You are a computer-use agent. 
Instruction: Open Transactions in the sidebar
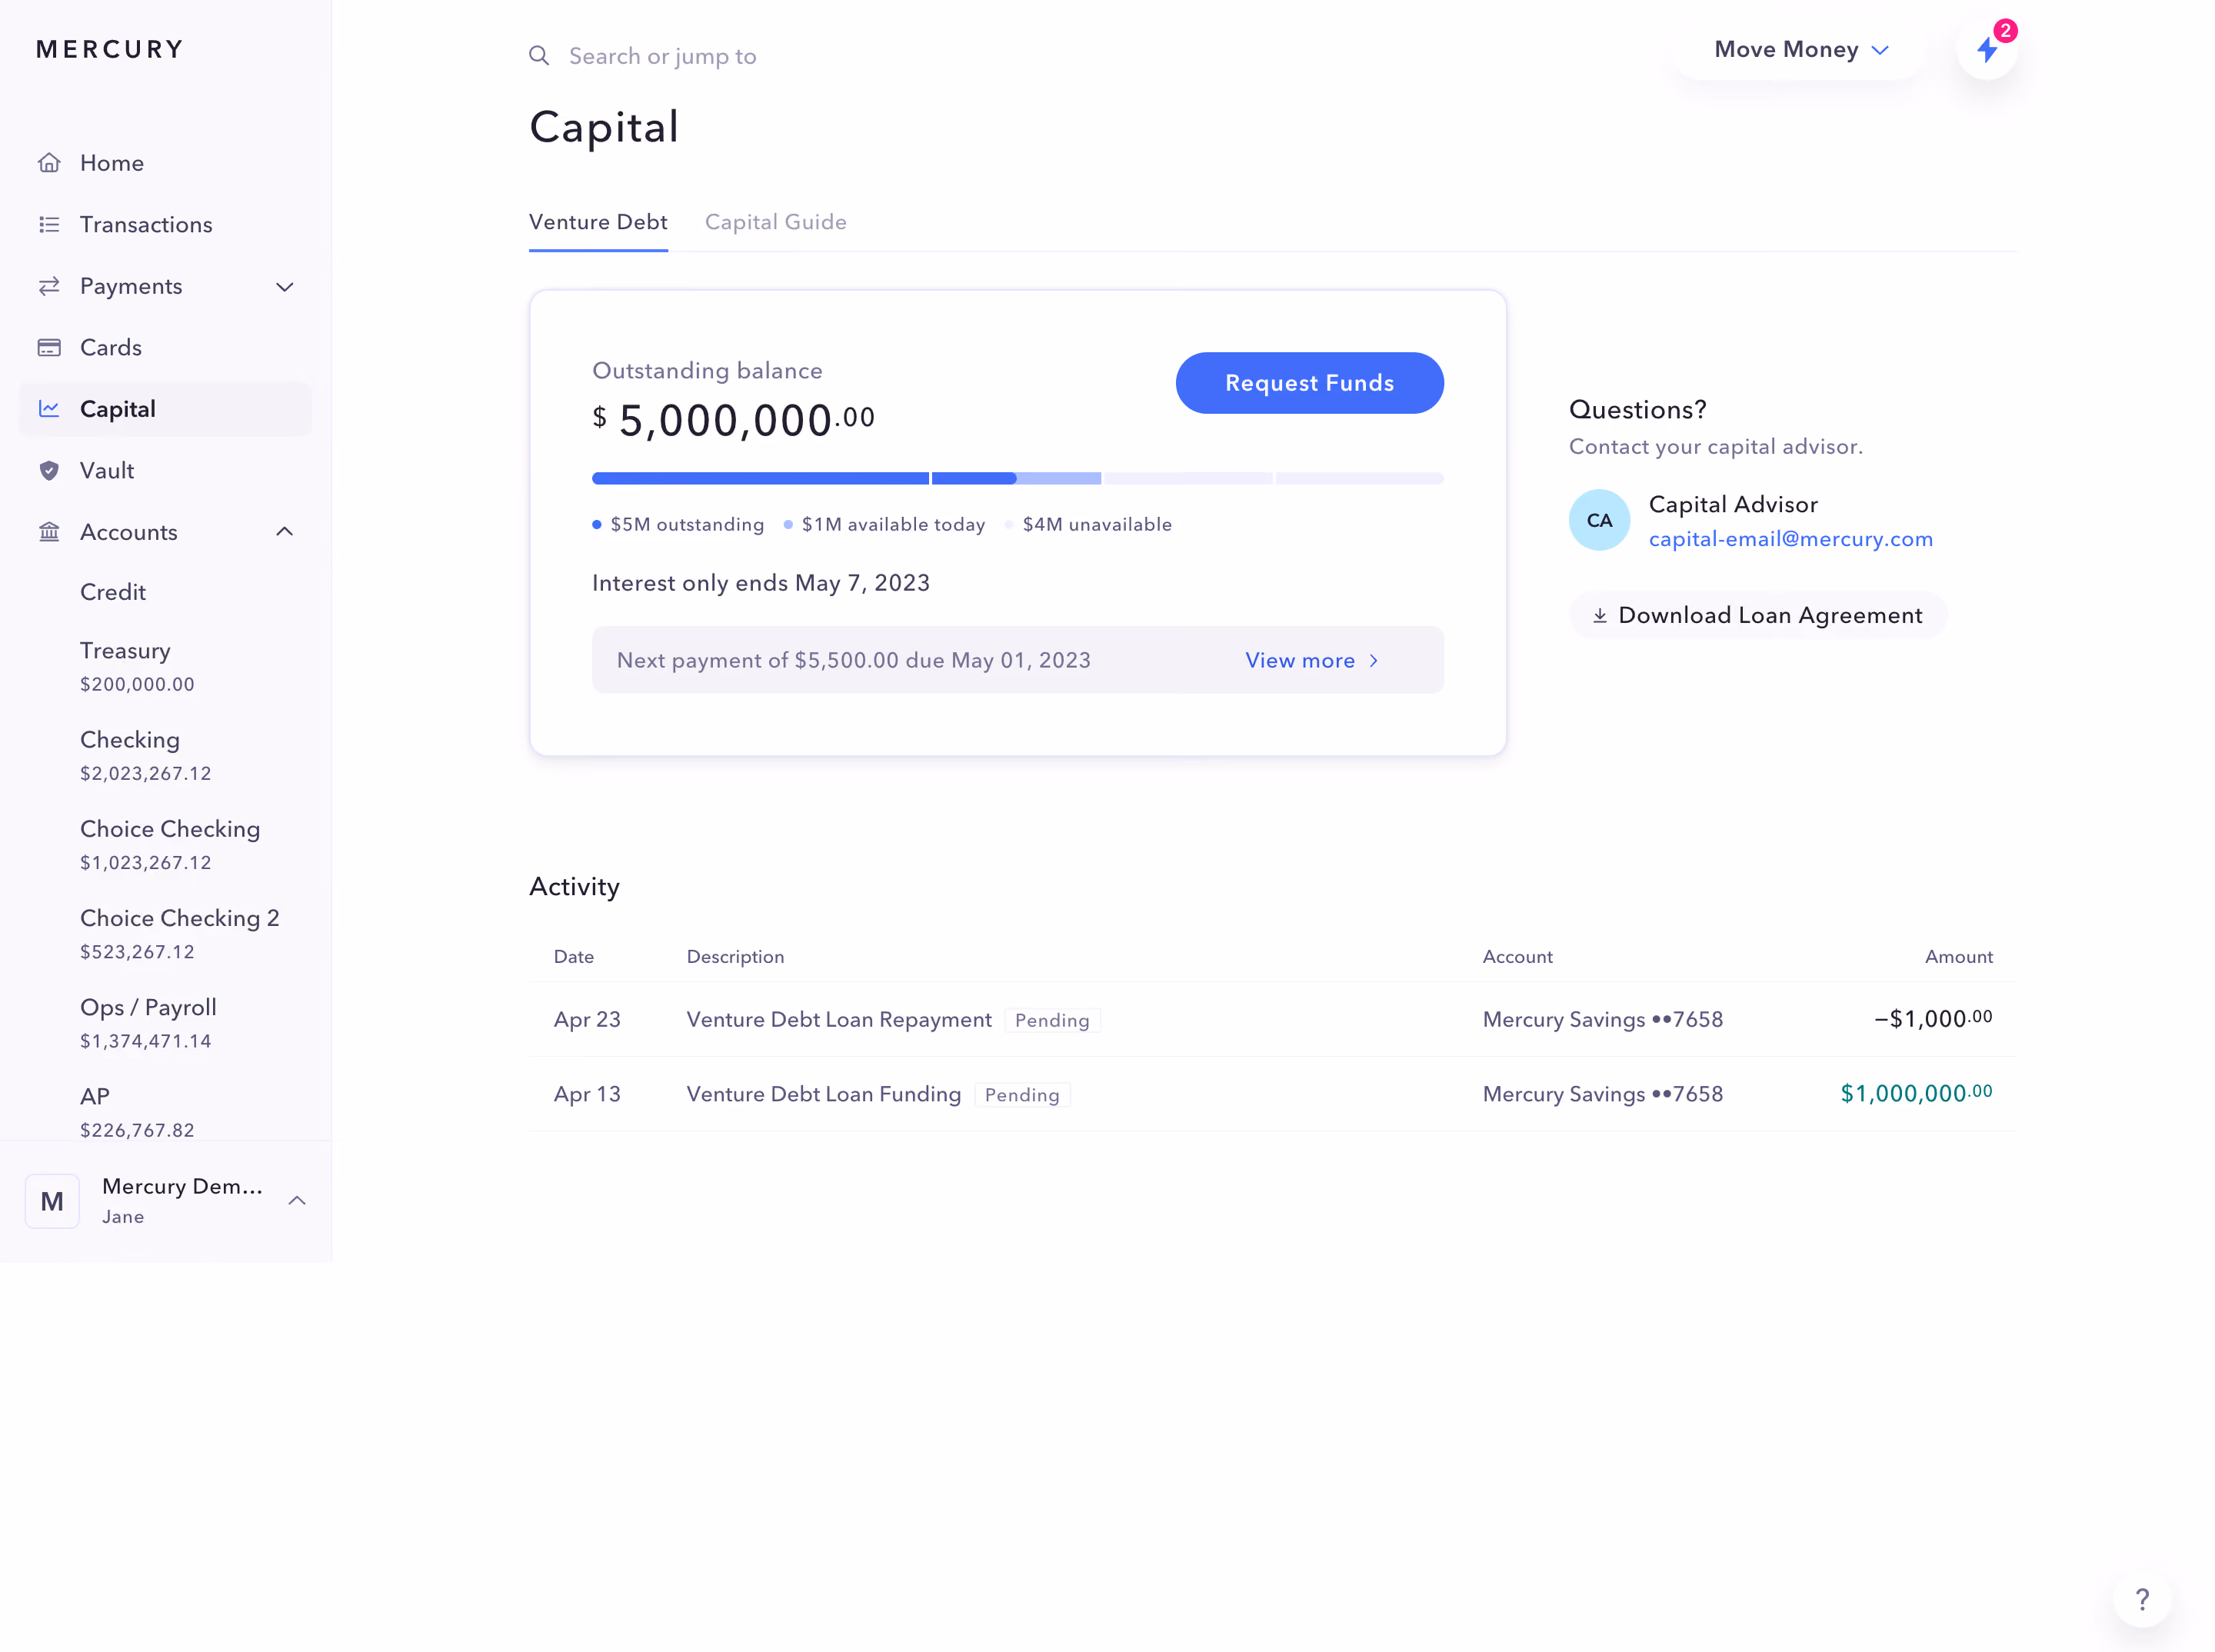(165, 224)
